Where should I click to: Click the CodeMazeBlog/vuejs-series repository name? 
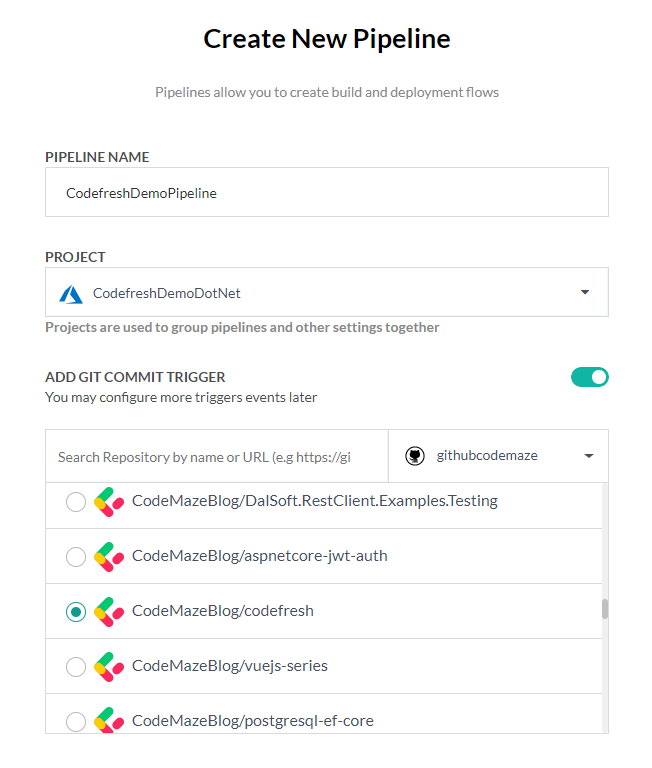point(229,666)
